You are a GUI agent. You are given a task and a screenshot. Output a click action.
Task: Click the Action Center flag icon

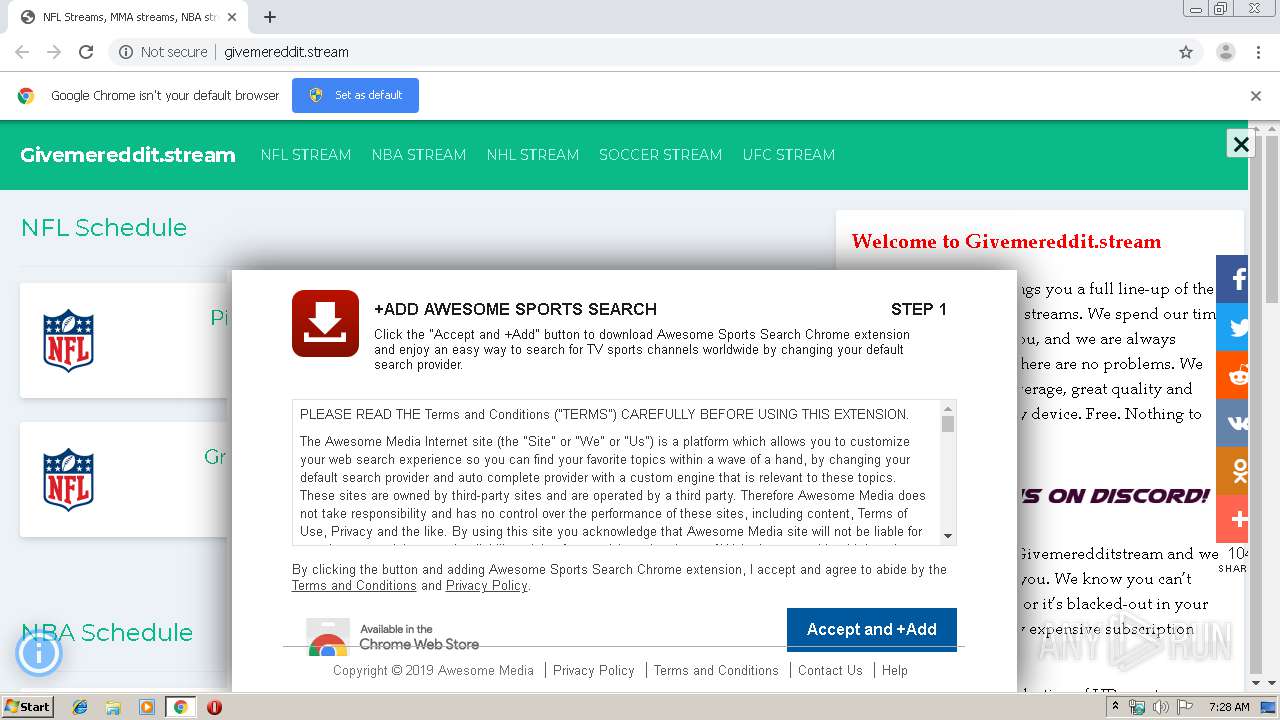click(1184, 707)
